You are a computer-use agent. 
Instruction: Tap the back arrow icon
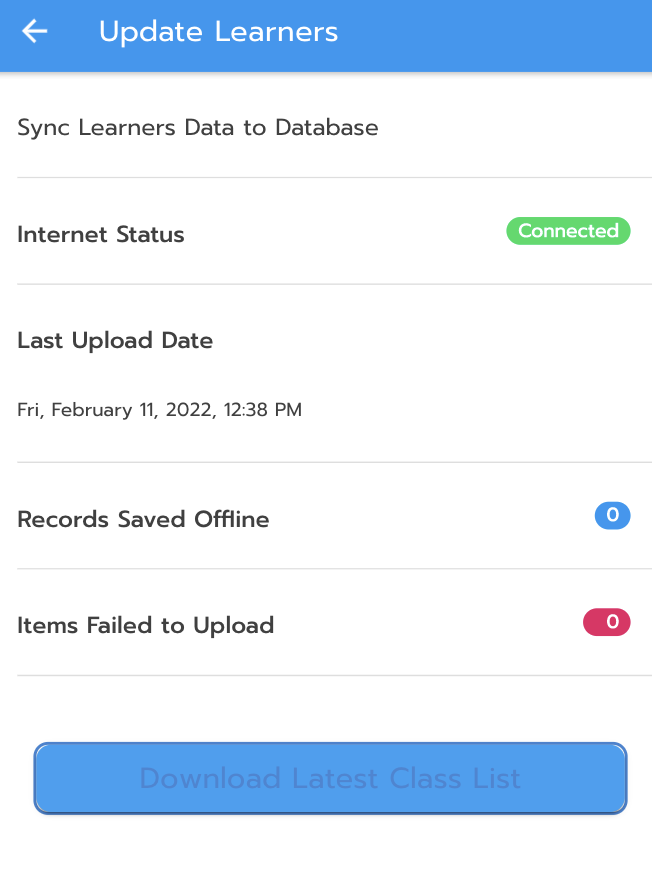(x=35, y=32)
